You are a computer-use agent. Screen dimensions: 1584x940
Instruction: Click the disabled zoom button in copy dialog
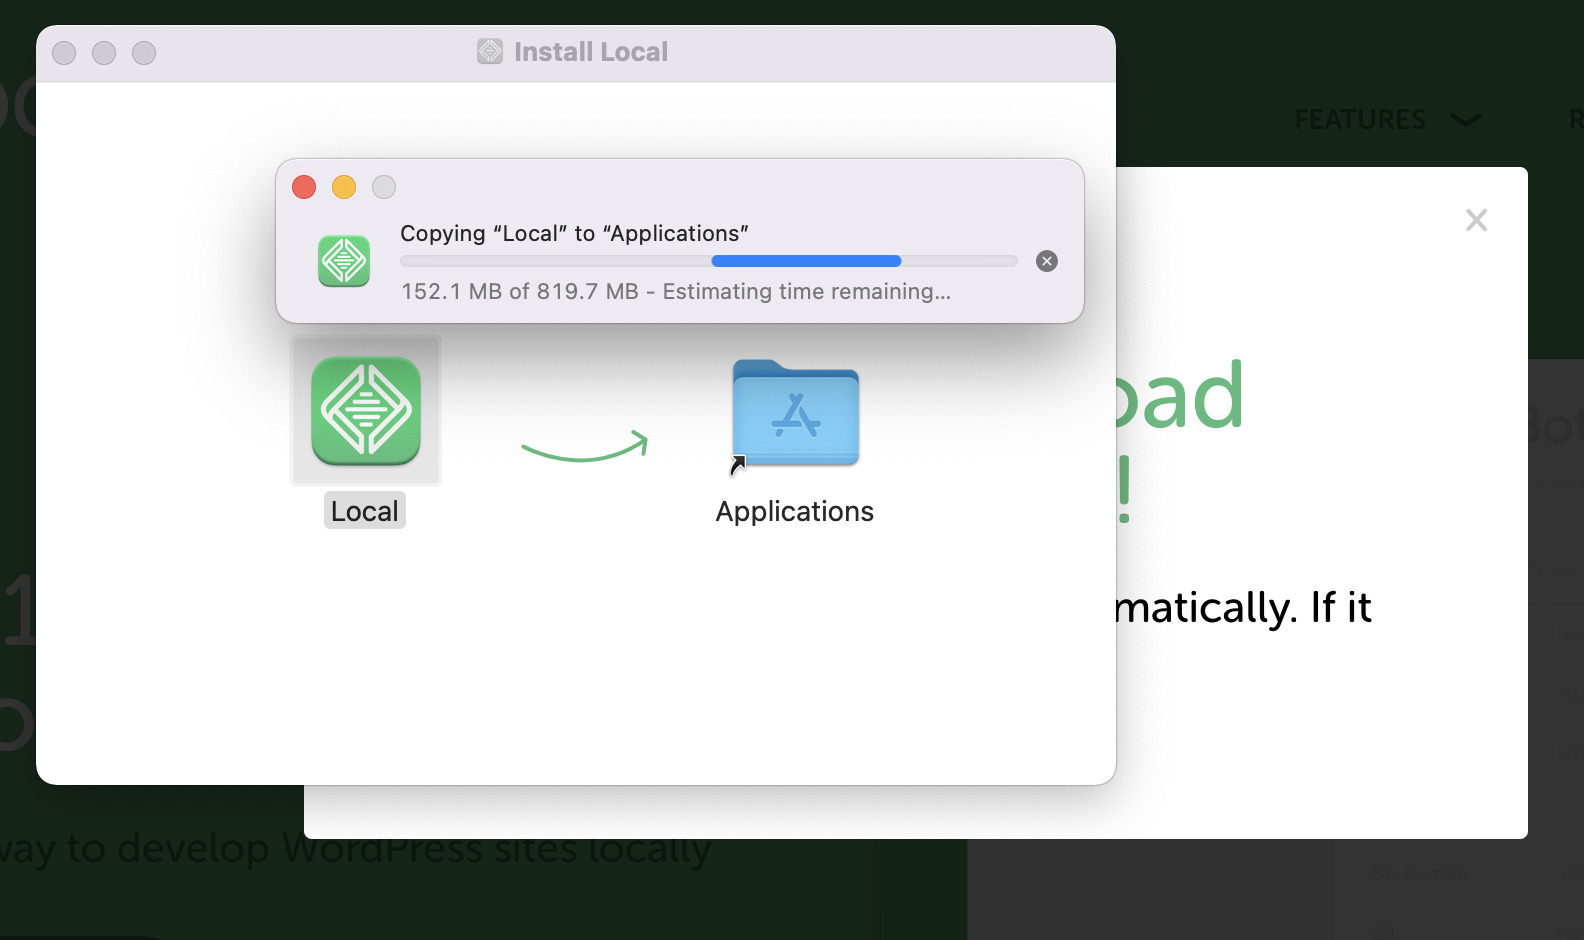pos(384,187)
